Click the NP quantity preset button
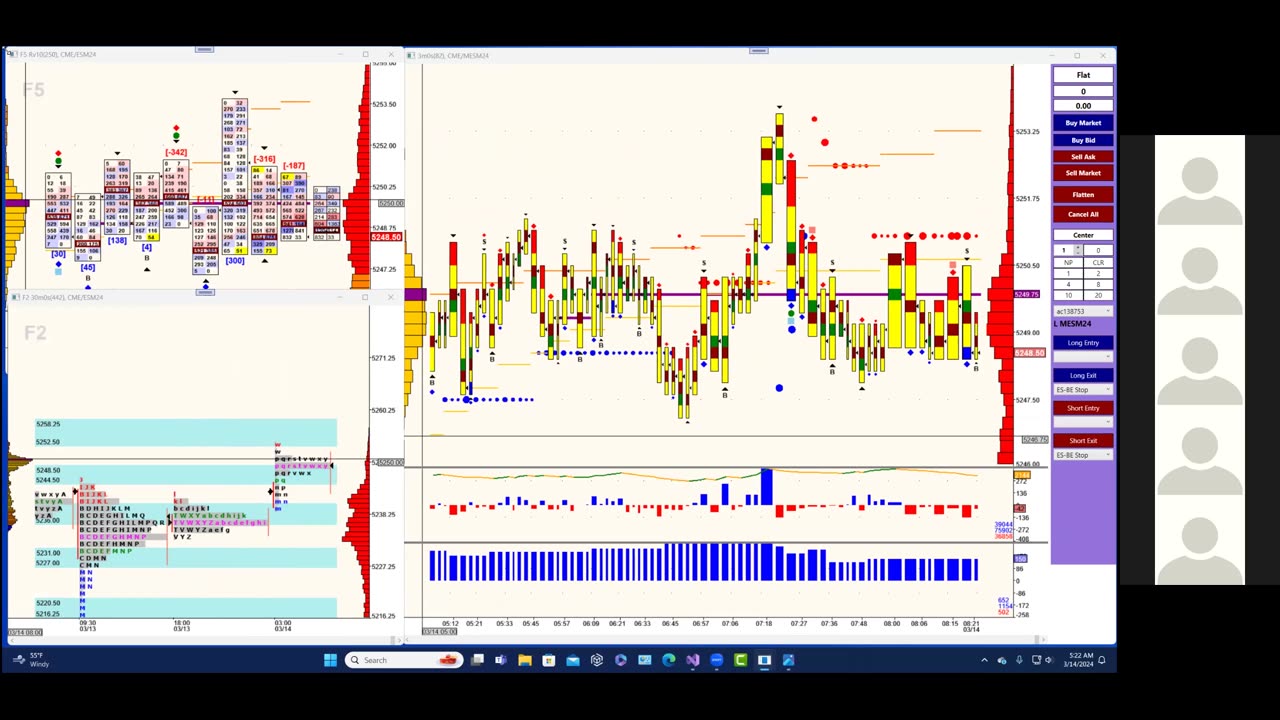 tap(1068, 262)
